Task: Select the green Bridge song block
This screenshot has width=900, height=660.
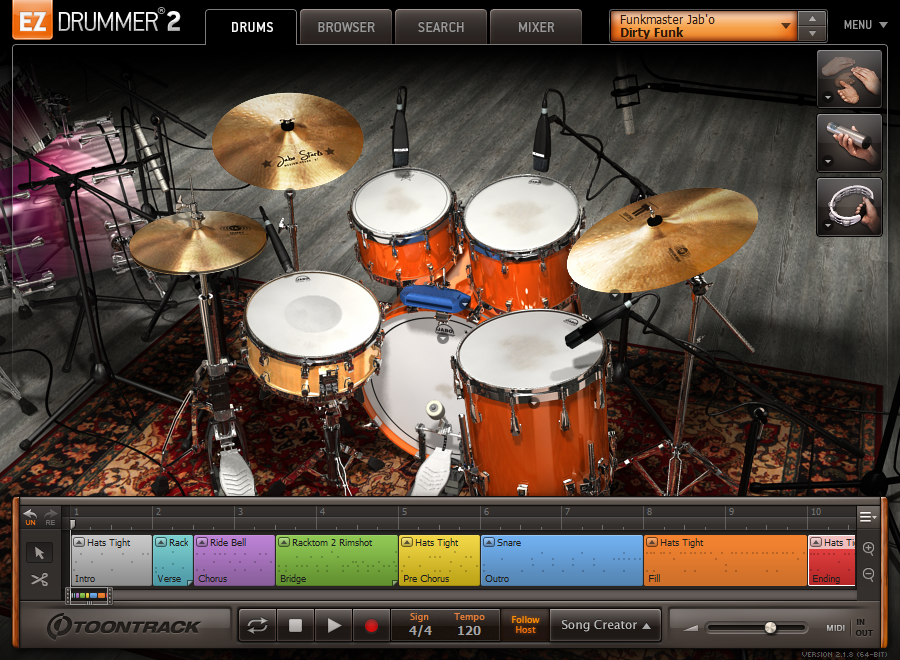Action: pos(337,561)
